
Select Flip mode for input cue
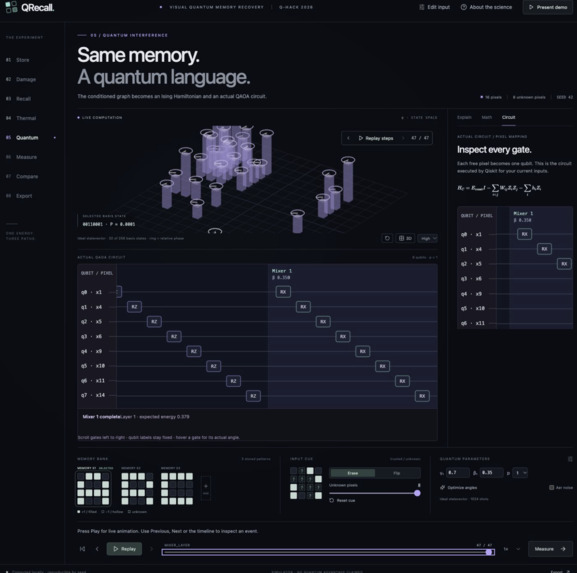[x=397, y=473]
